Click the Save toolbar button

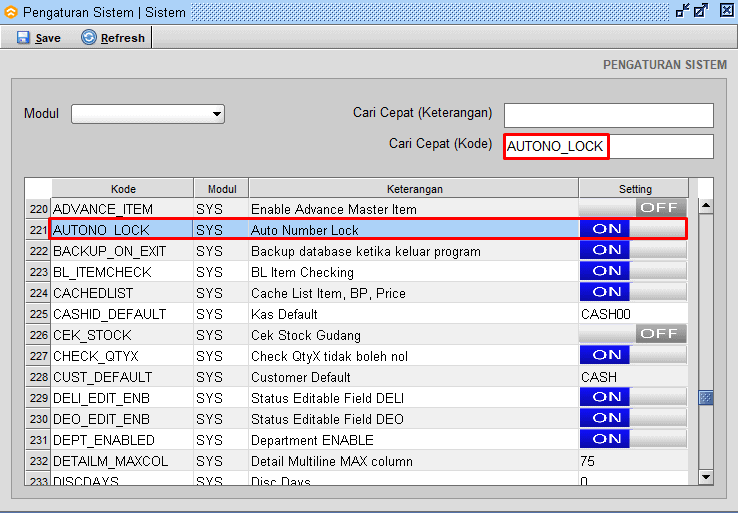39,38
